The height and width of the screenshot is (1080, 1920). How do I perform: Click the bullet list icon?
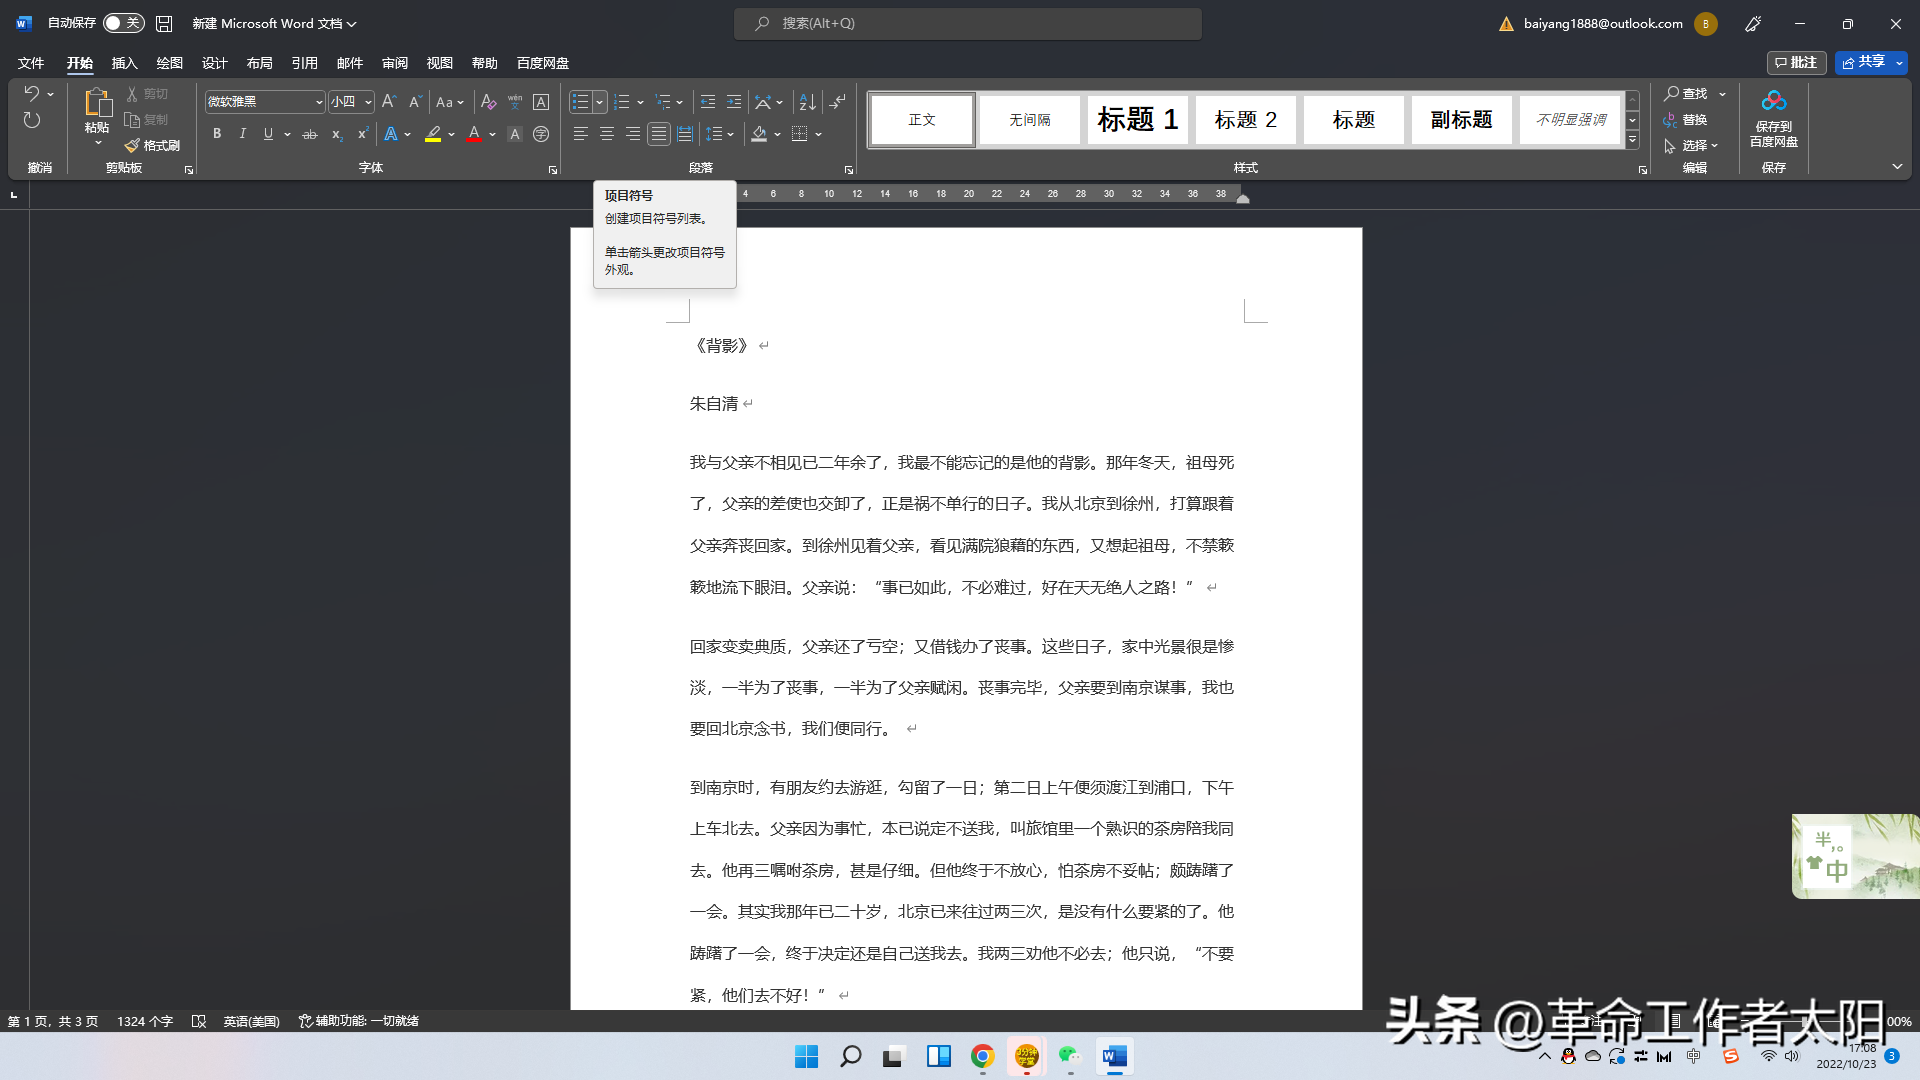coord(580,102)
